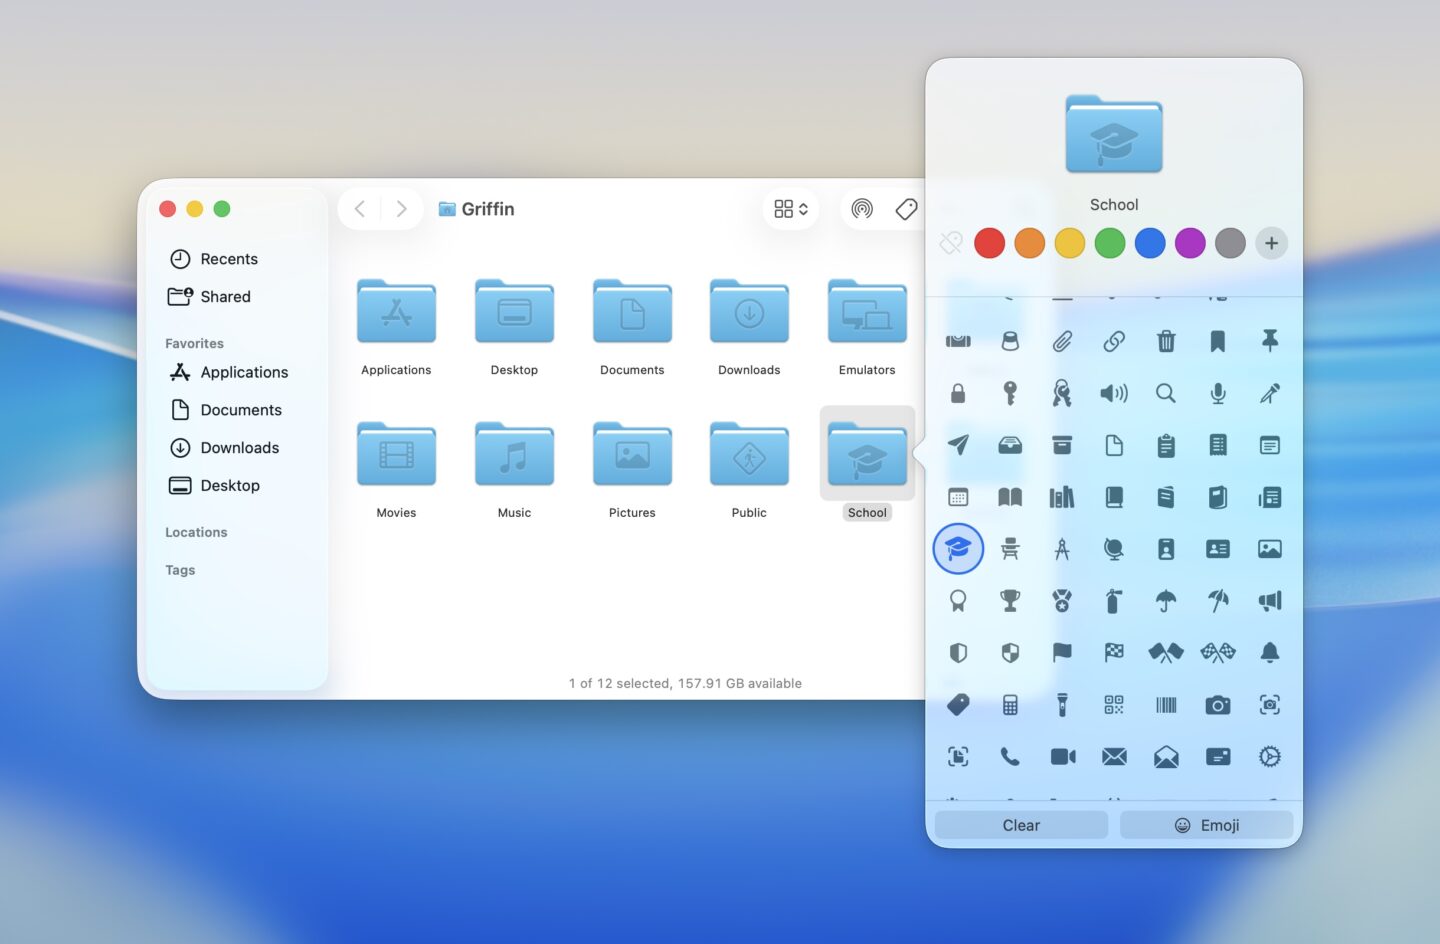The height and width of the screenshot is (944, 1440).
Task: Open the Emoji picker
Action: [x=1206, y=824]
